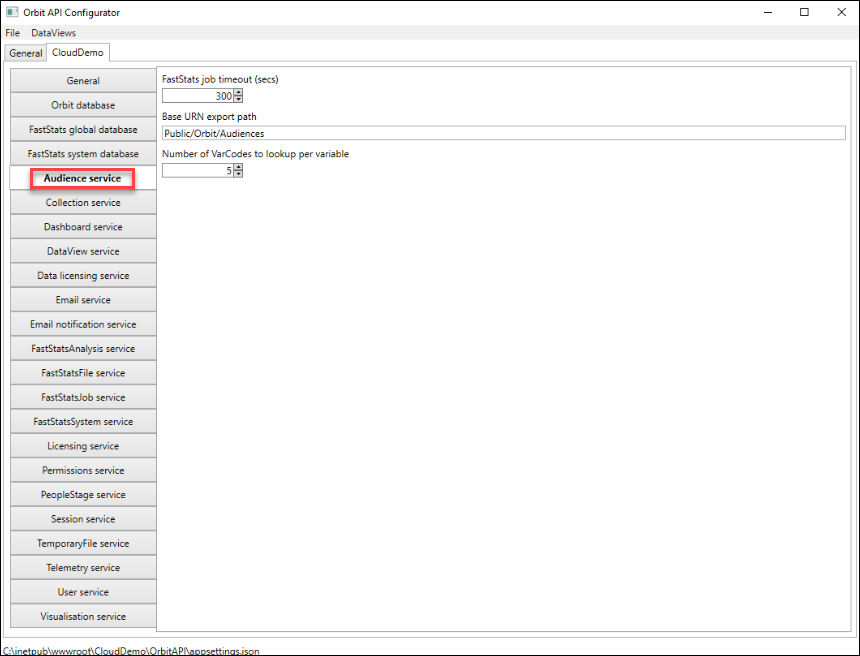Open the File menu
860x656 pixels.
pyautogui.click(x=13, y=33)
